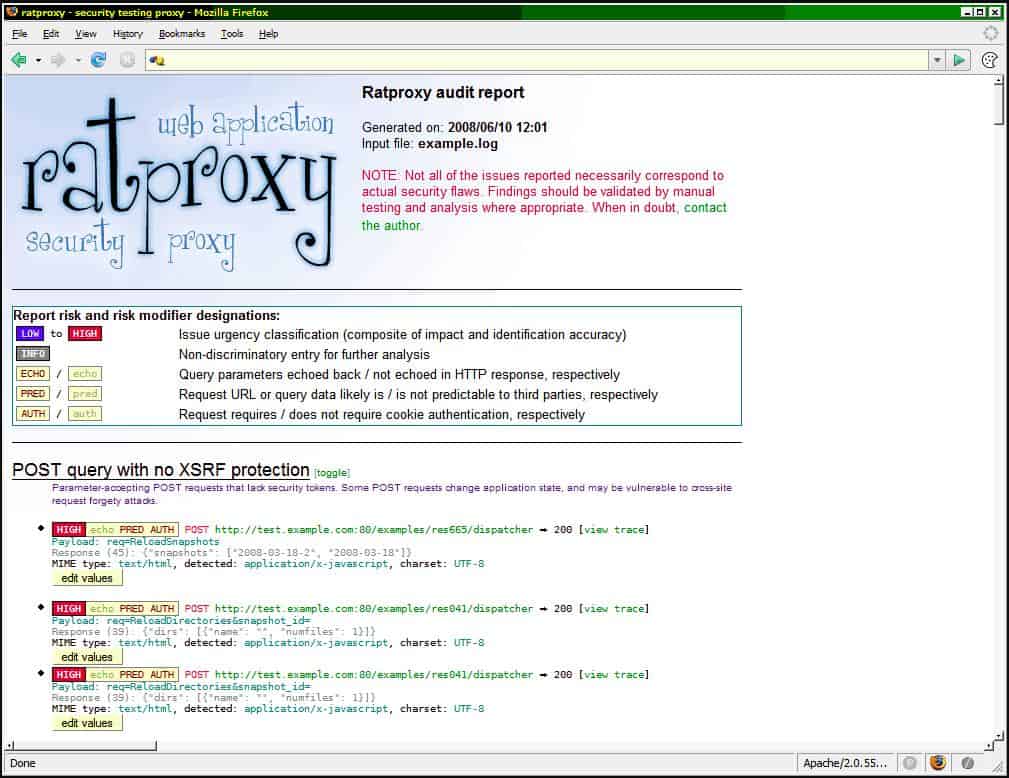The image size is (1009, 778).
Task: Click the uppercase ECHO modifier badge
Action: [x=33, y=373]
